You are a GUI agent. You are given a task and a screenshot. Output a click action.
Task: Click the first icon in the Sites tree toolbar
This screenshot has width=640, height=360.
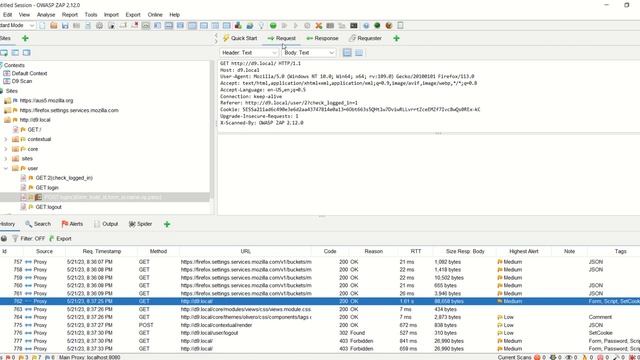[x=4, y=53]
